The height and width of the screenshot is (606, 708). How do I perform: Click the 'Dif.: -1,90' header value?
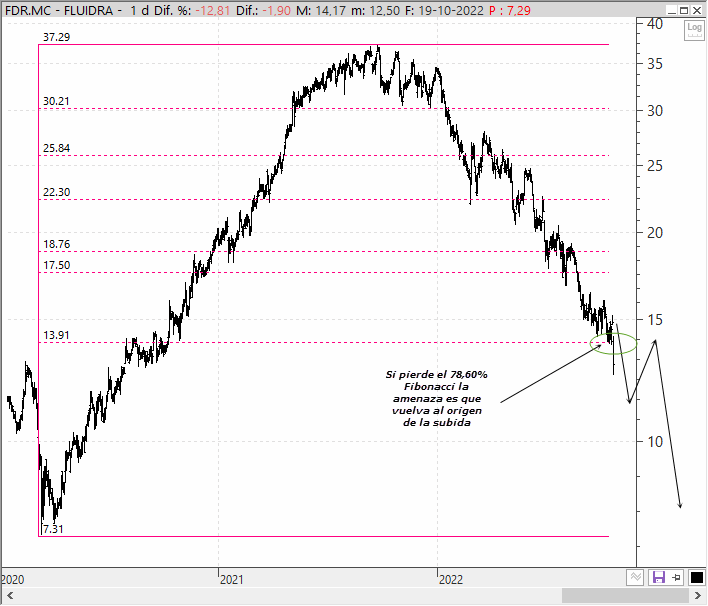(264, 10)
